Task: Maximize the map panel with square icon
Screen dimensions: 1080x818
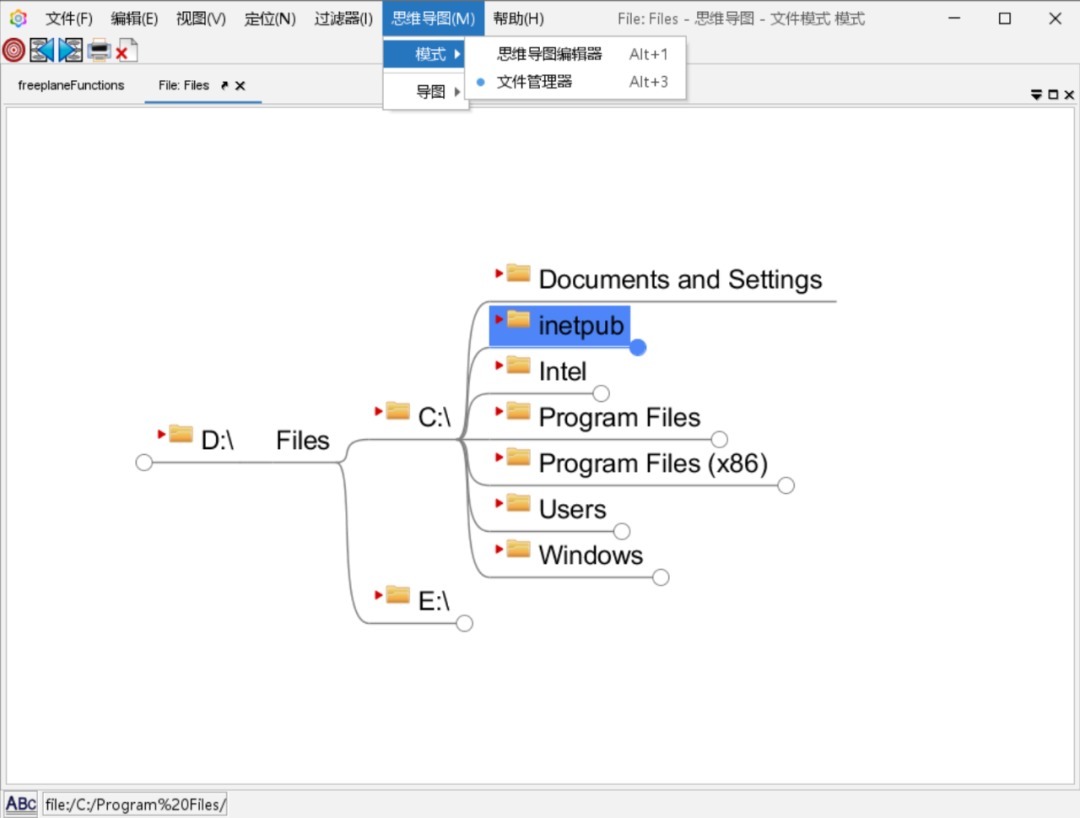Action: pyautogui.click(x=1053, y=95)
